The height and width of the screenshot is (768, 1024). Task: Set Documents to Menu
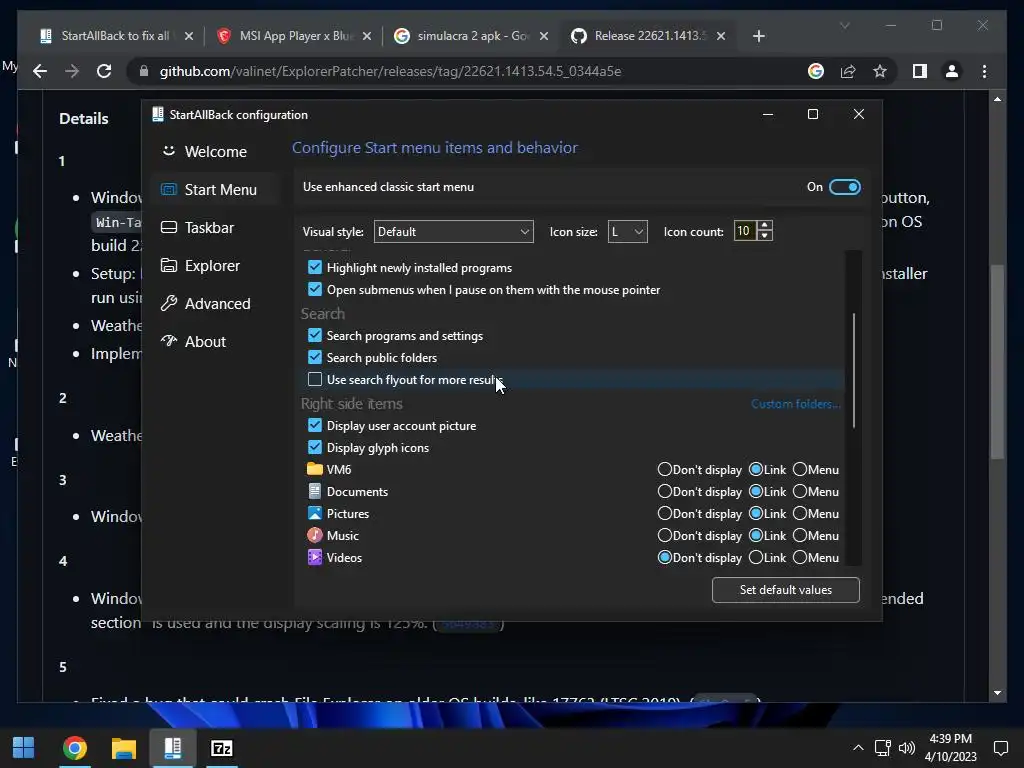(800, 491)
